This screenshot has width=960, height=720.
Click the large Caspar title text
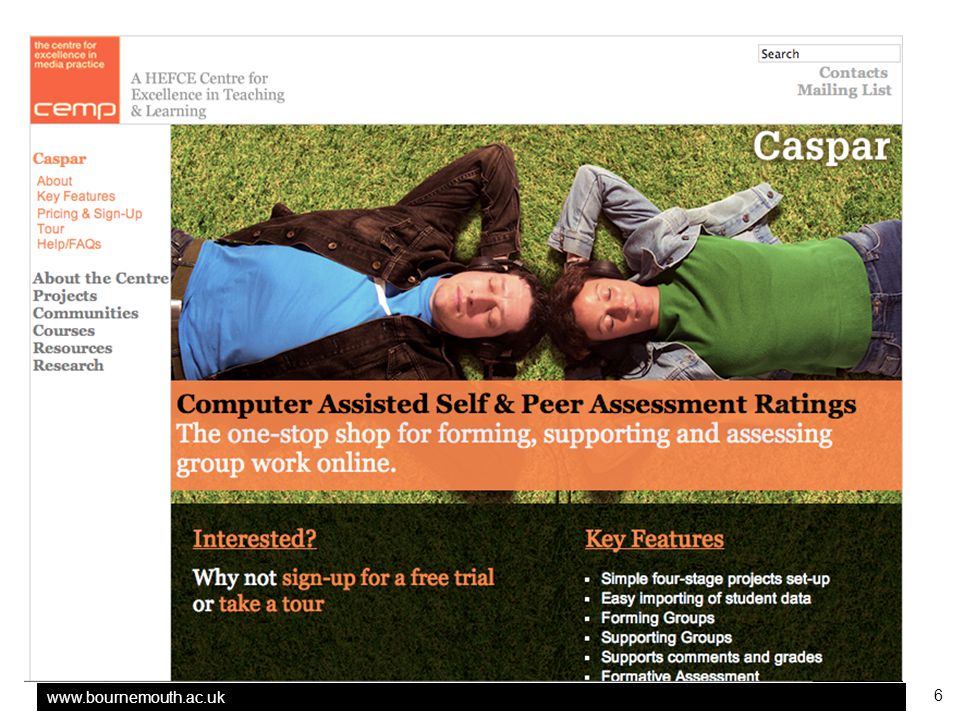[821, 147]
